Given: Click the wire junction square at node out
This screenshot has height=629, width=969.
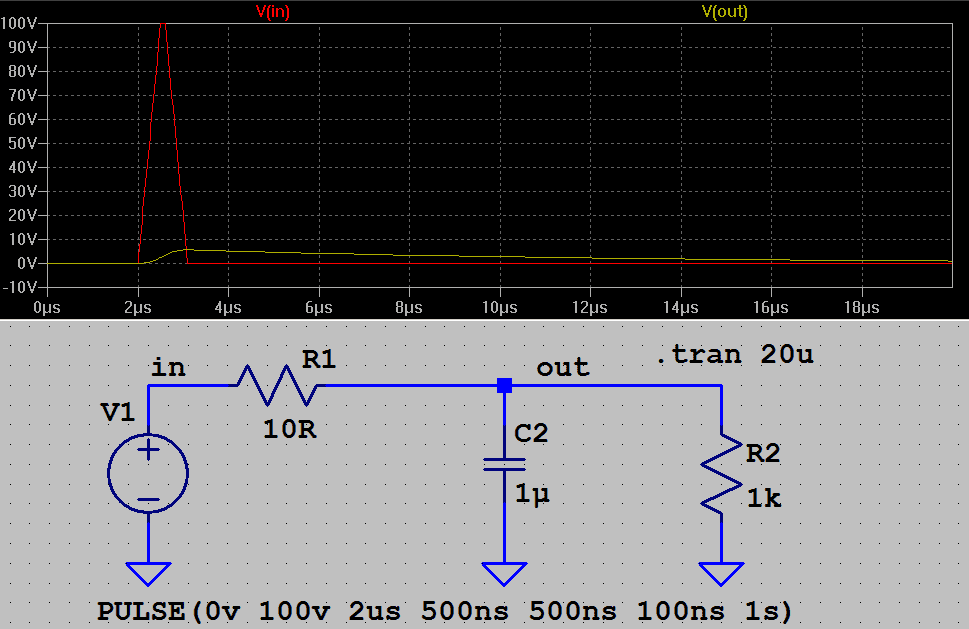Looking at the screenshot, I should tap(504, 386).
